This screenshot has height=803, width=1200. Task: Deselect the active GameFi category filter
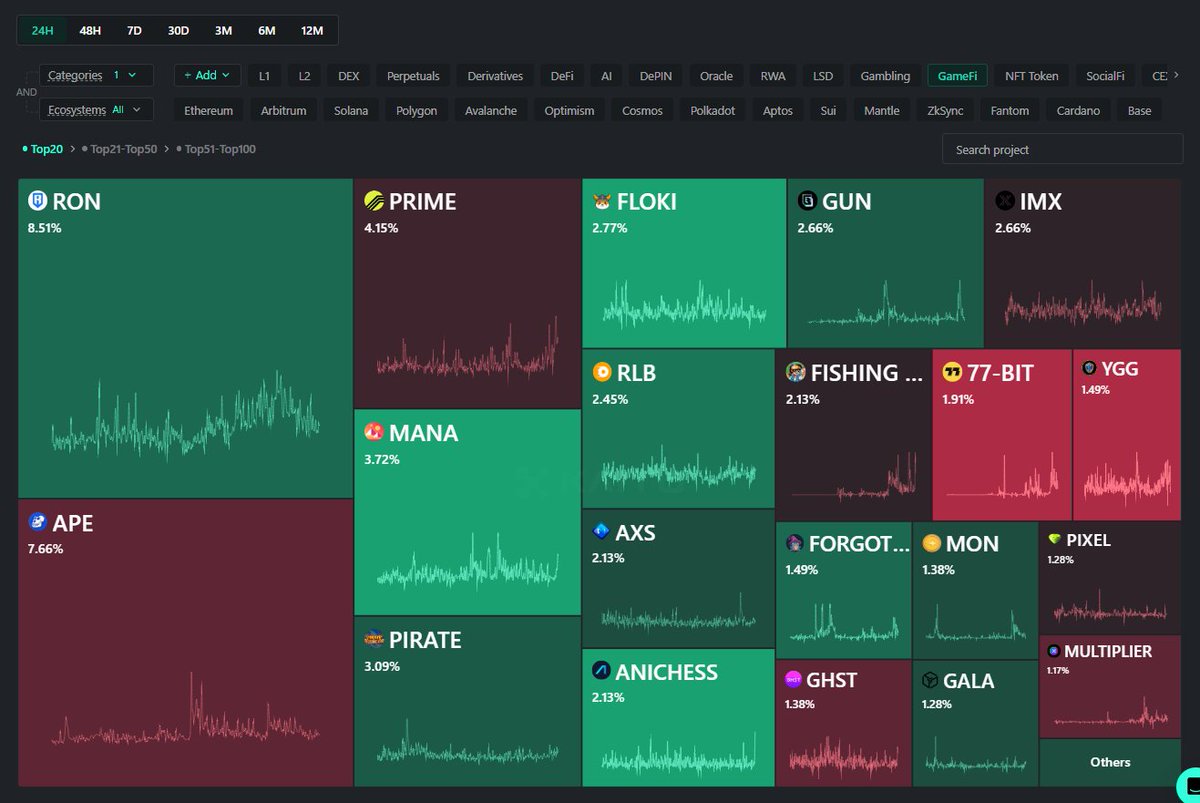[957, 76]
